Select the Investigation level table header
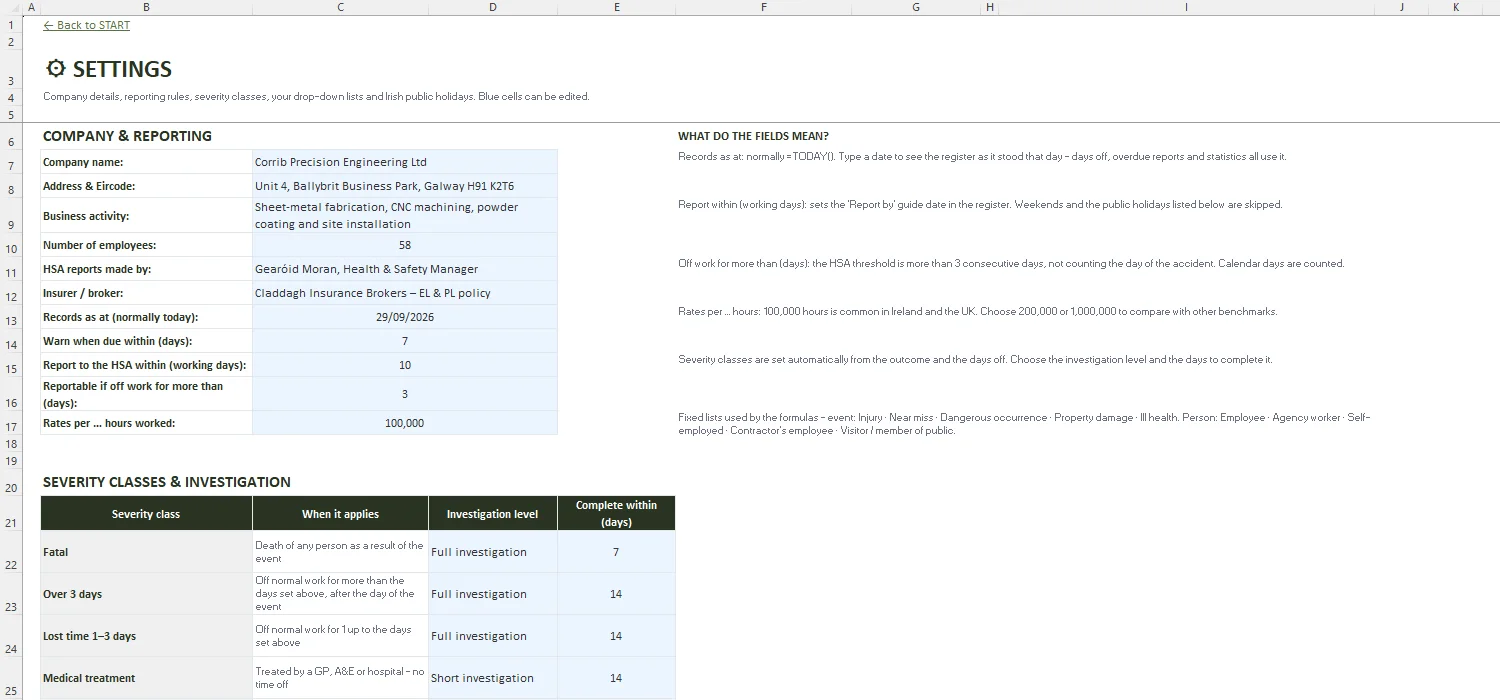 (x=492, y=514)
